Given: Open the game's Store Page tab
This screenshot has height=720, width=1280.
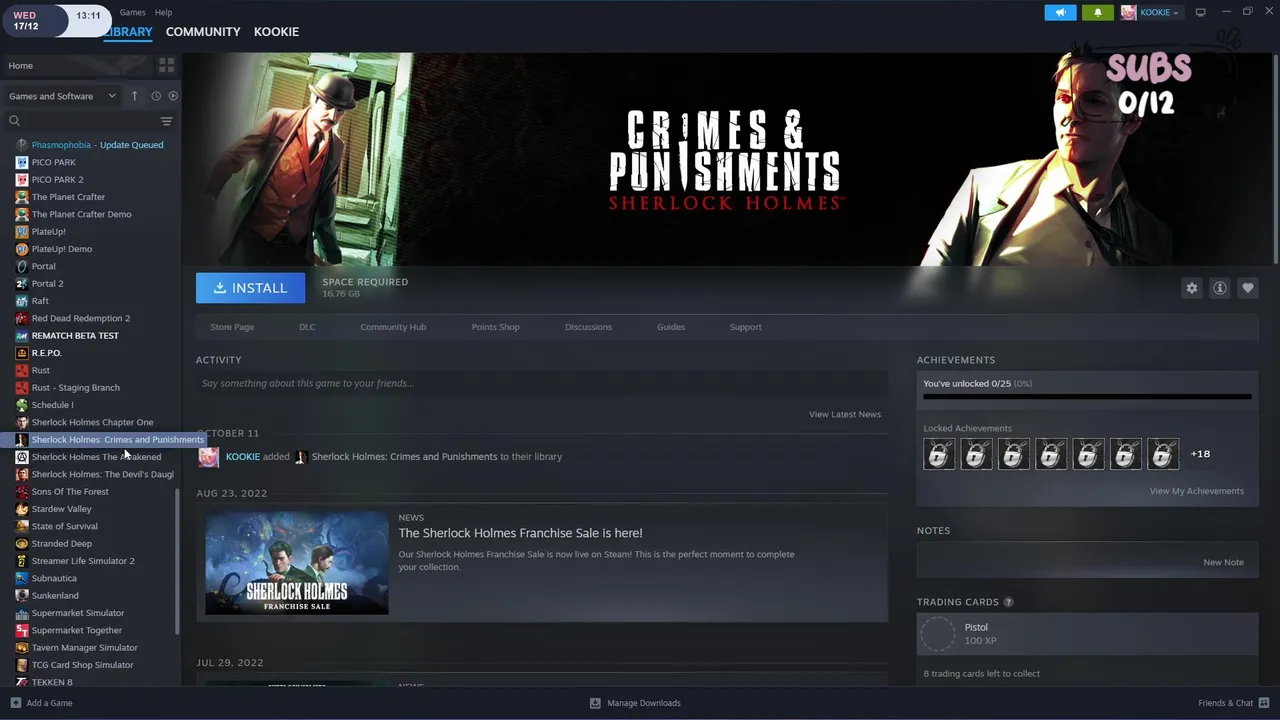Looking at the screenshot, I should [x=232, y=327].
